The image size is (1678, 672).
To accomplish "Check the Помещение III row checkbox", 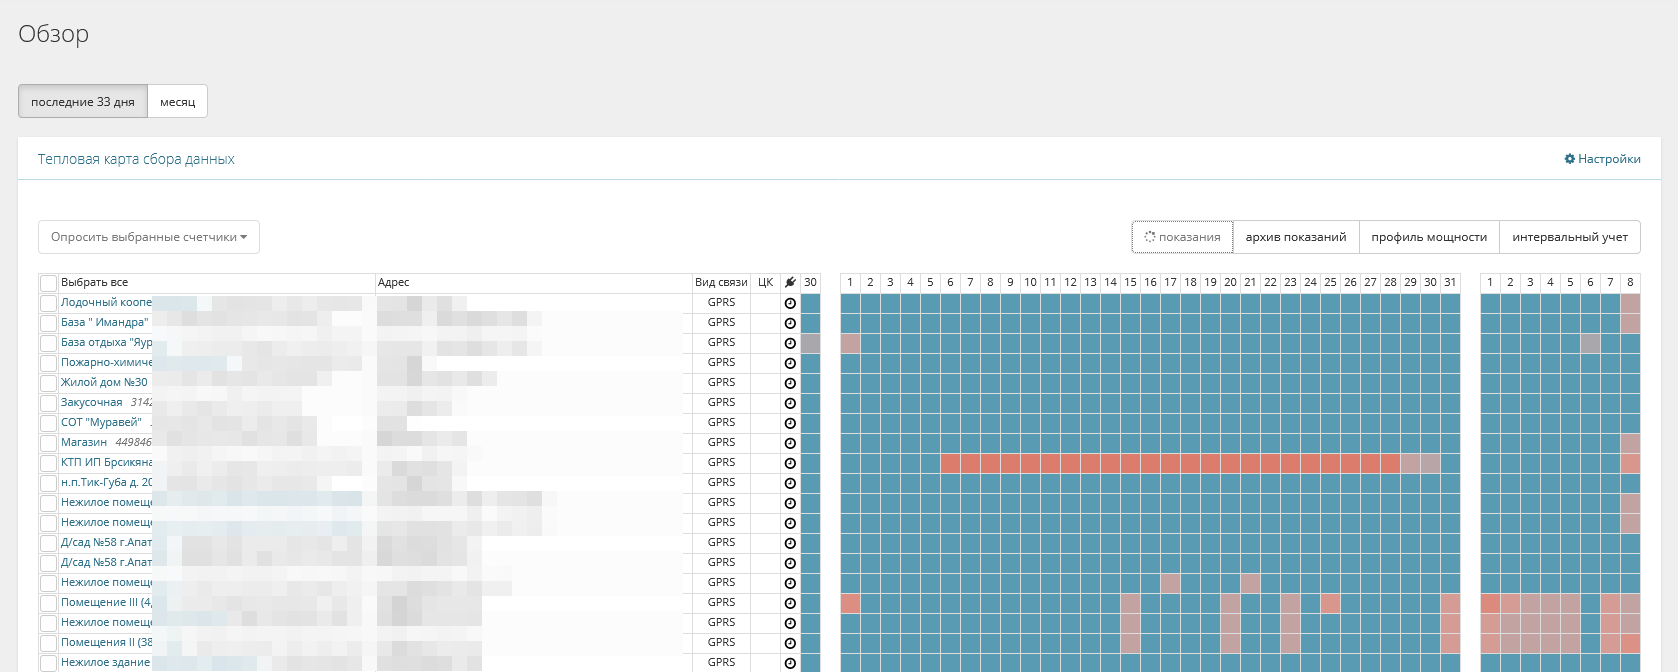I will (48, 603).
